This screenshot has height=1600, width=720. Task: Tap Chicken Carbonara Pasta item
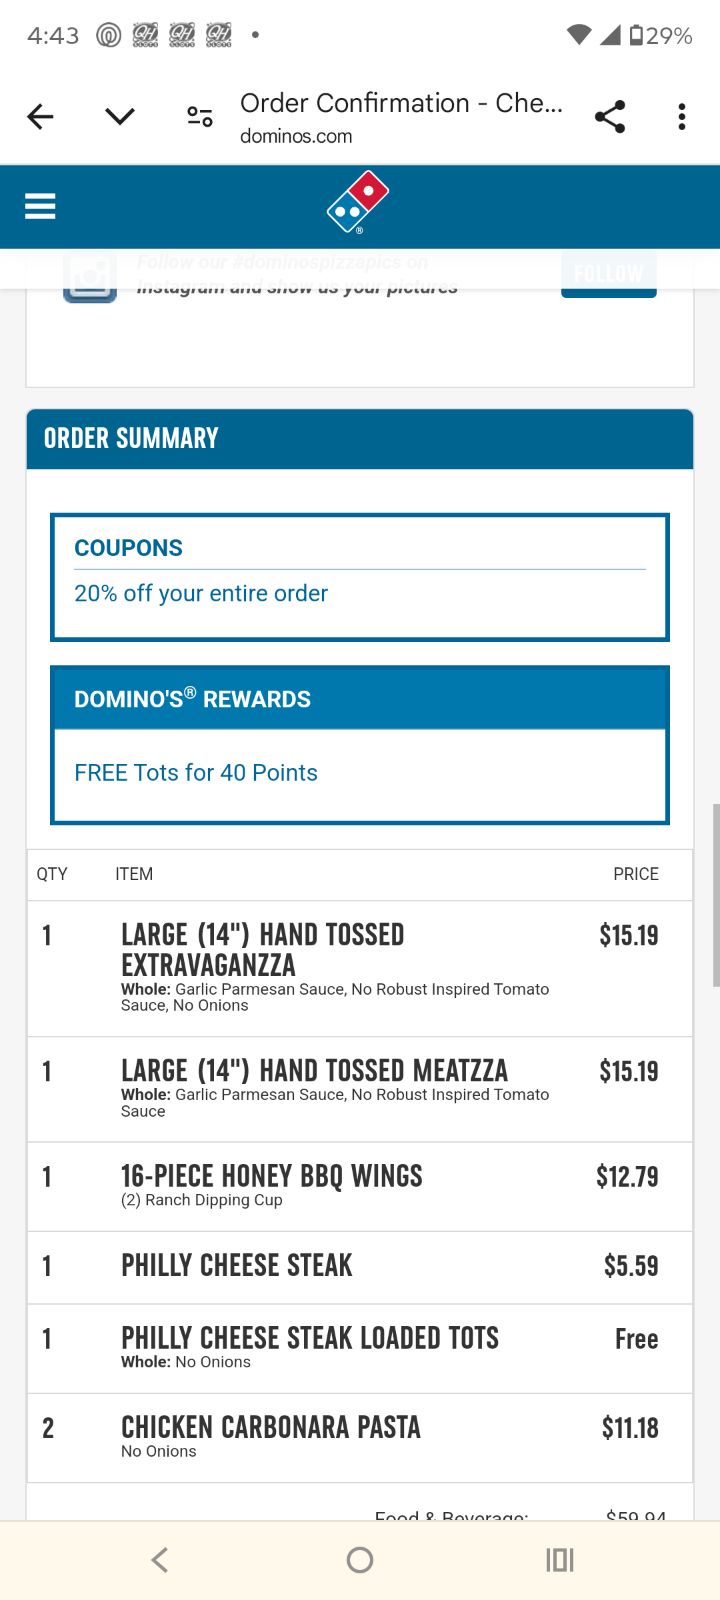pyautogui.click(x=271, y=1428)
